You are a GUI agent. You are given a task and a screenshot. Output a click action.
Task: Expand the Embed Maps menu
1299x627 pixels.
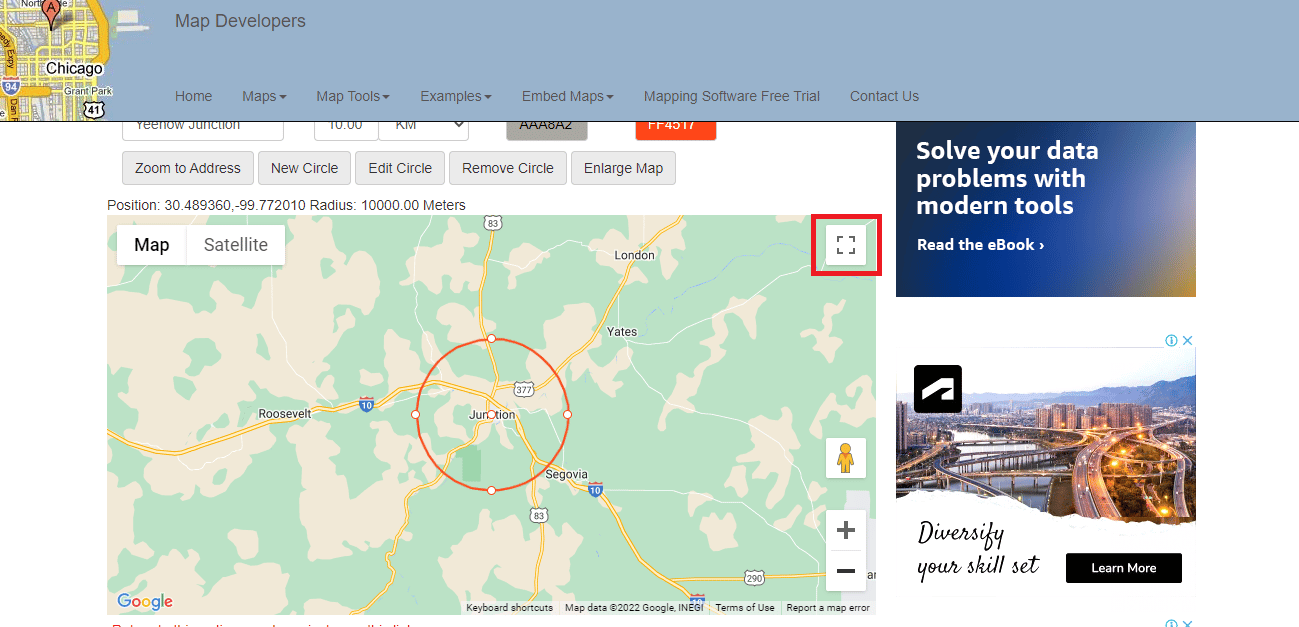point(567,96)
